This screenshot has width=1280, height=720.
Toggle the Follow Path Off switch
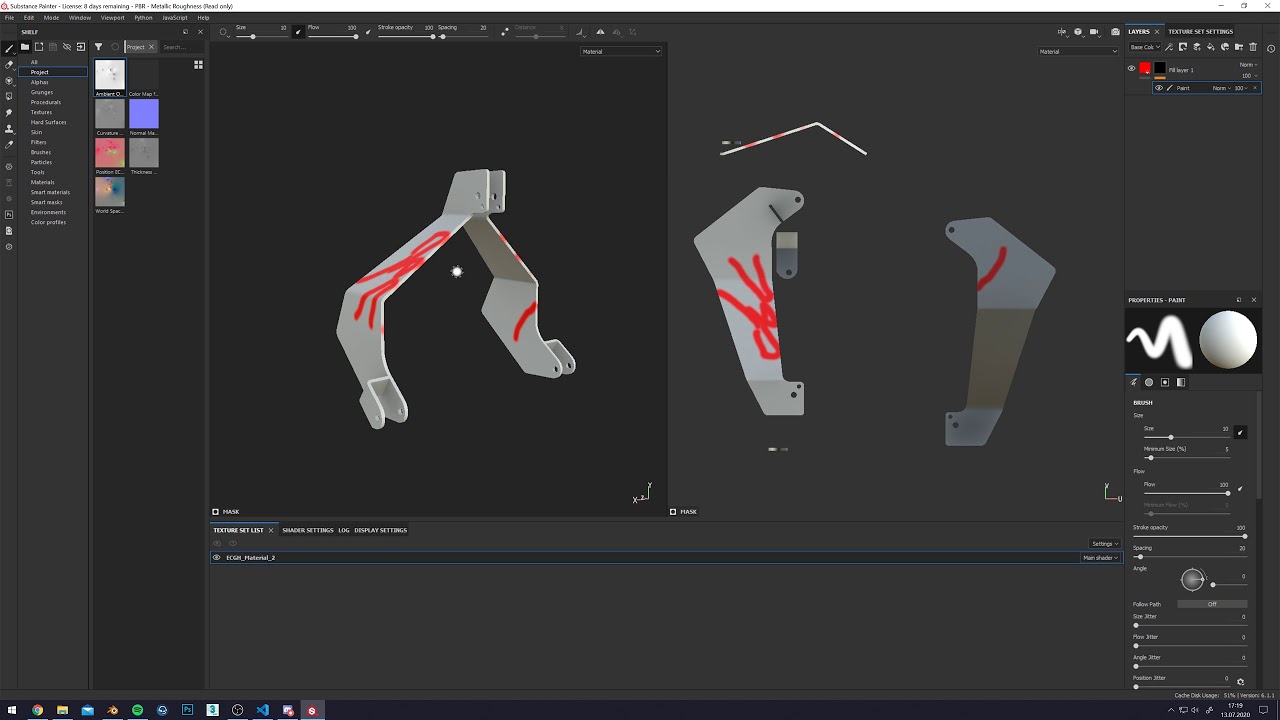pos(1212,604)
